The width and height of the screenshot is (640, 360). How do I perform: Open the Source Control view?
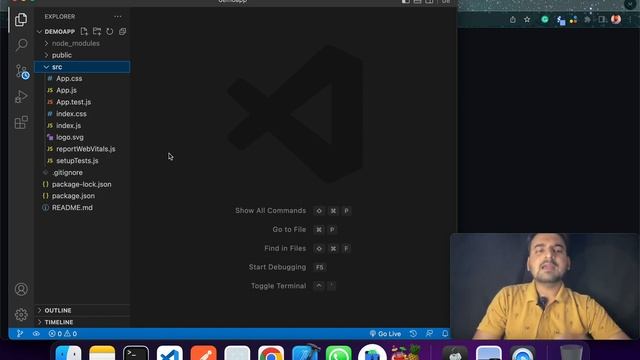[22, 71]
